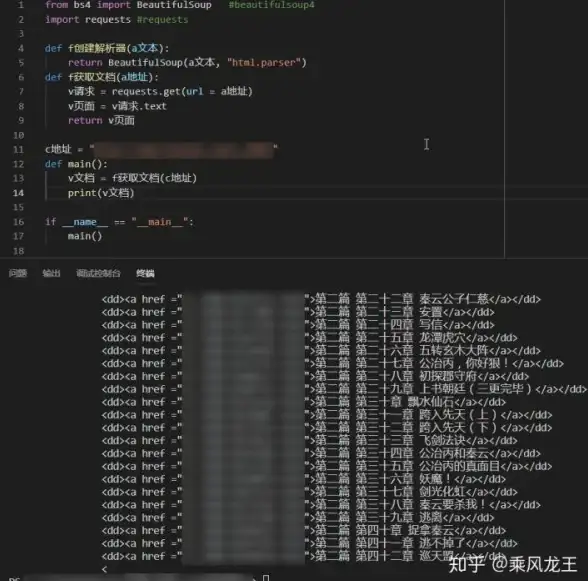Click terminal row 第三十四章 公冶丙和秦云
Screen dimensions: 588x581
click(321, 453)
